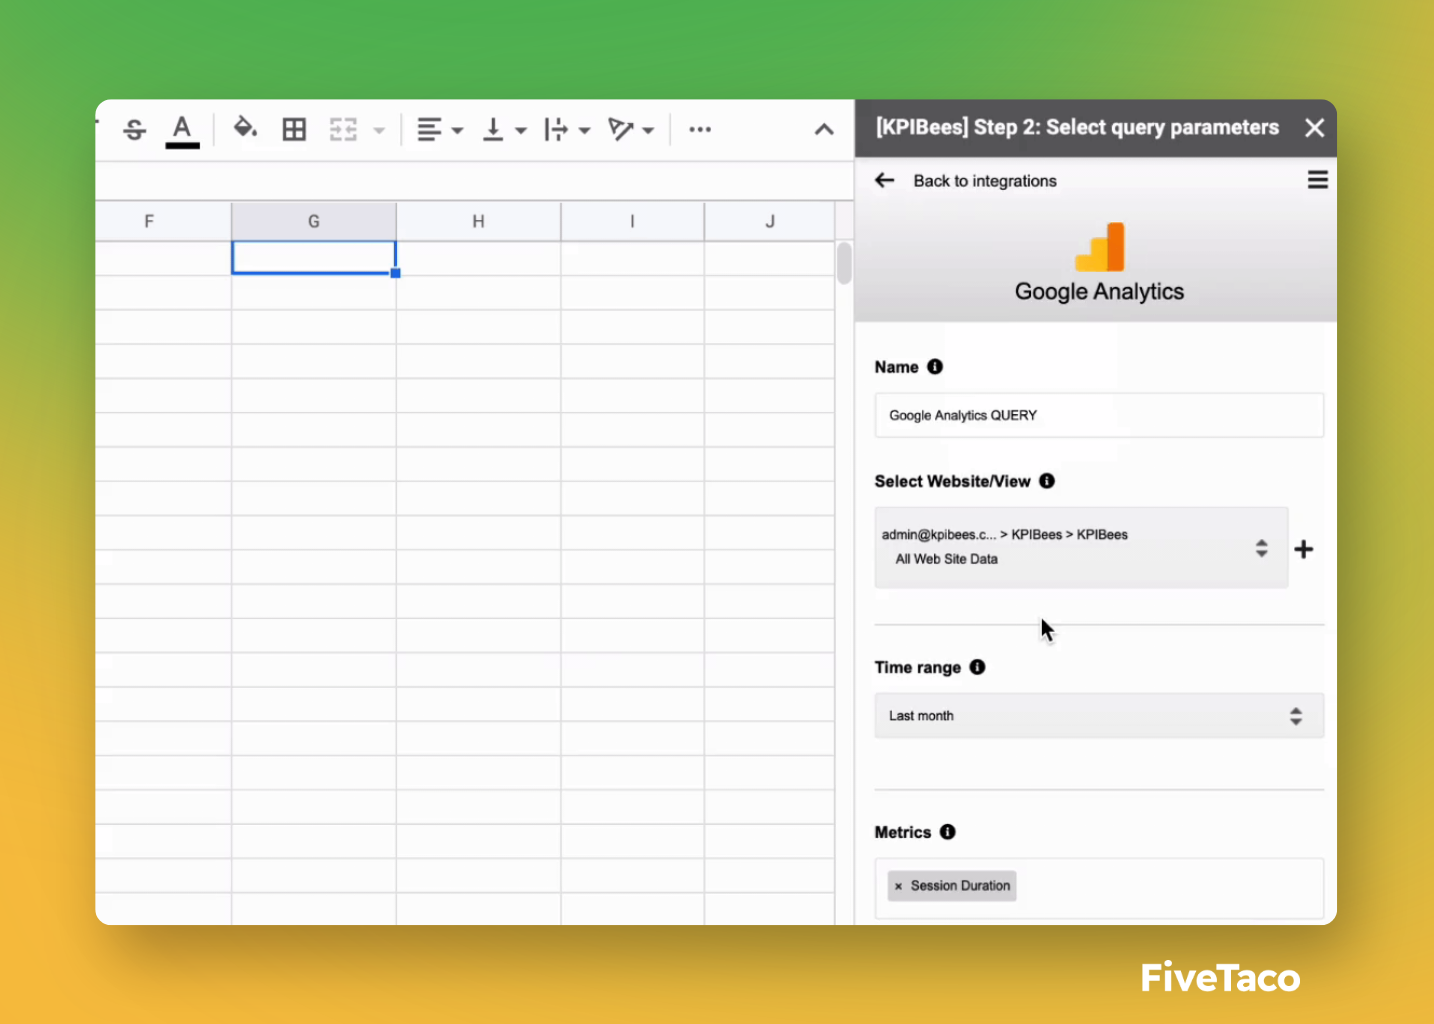This screenshot has width=1434, height=1024.
Task: Open vertical align dropdown
Action: click(504, 130)
